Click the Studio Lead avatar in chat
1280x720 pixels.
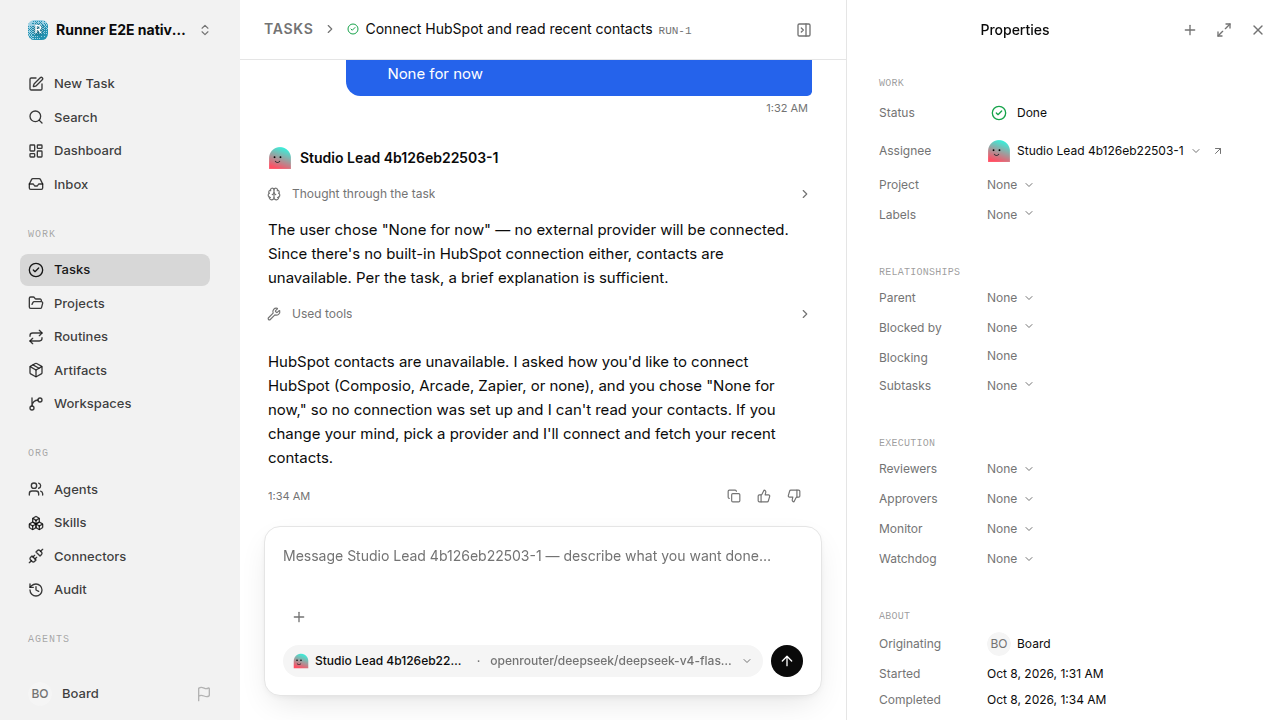tap(280, 158)
